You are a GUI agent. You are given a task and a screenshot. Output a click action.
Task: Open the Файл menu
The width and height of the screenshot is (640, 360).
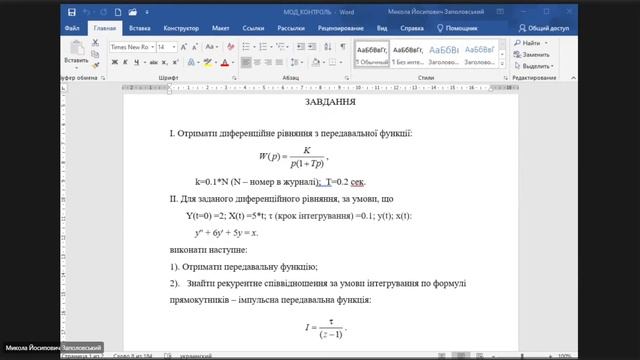point(72,28)
